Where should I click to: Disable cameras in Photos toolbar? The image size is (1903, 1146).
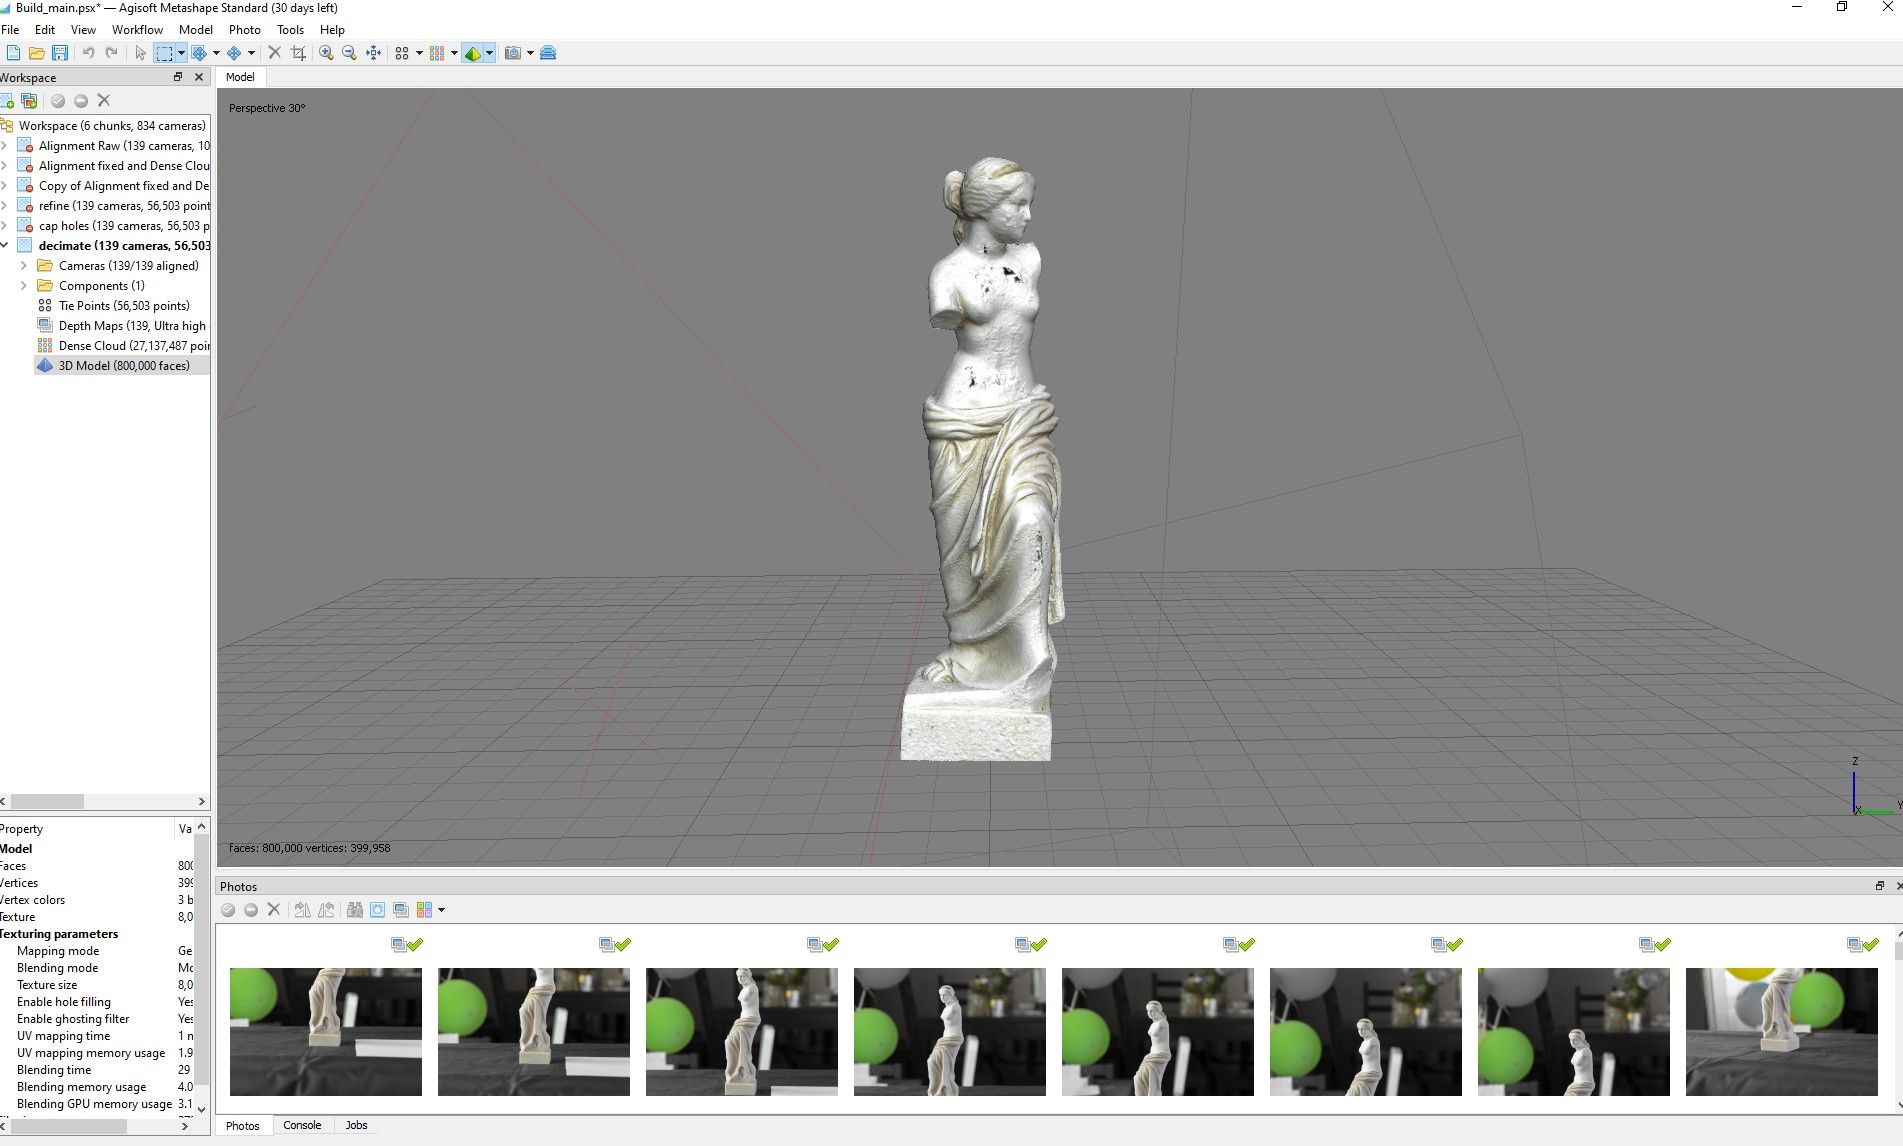pos(251,910)
